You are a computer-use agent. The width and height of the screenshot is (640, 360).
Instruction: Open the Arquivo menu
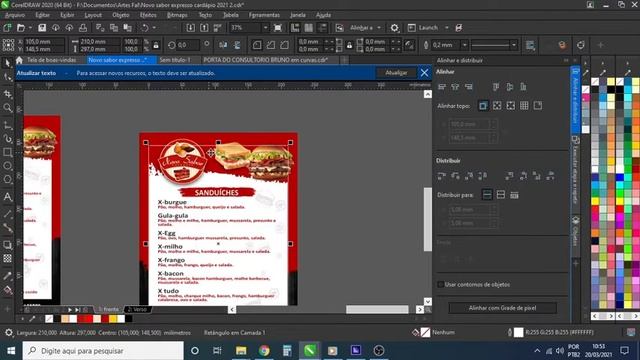coord(15,15)
